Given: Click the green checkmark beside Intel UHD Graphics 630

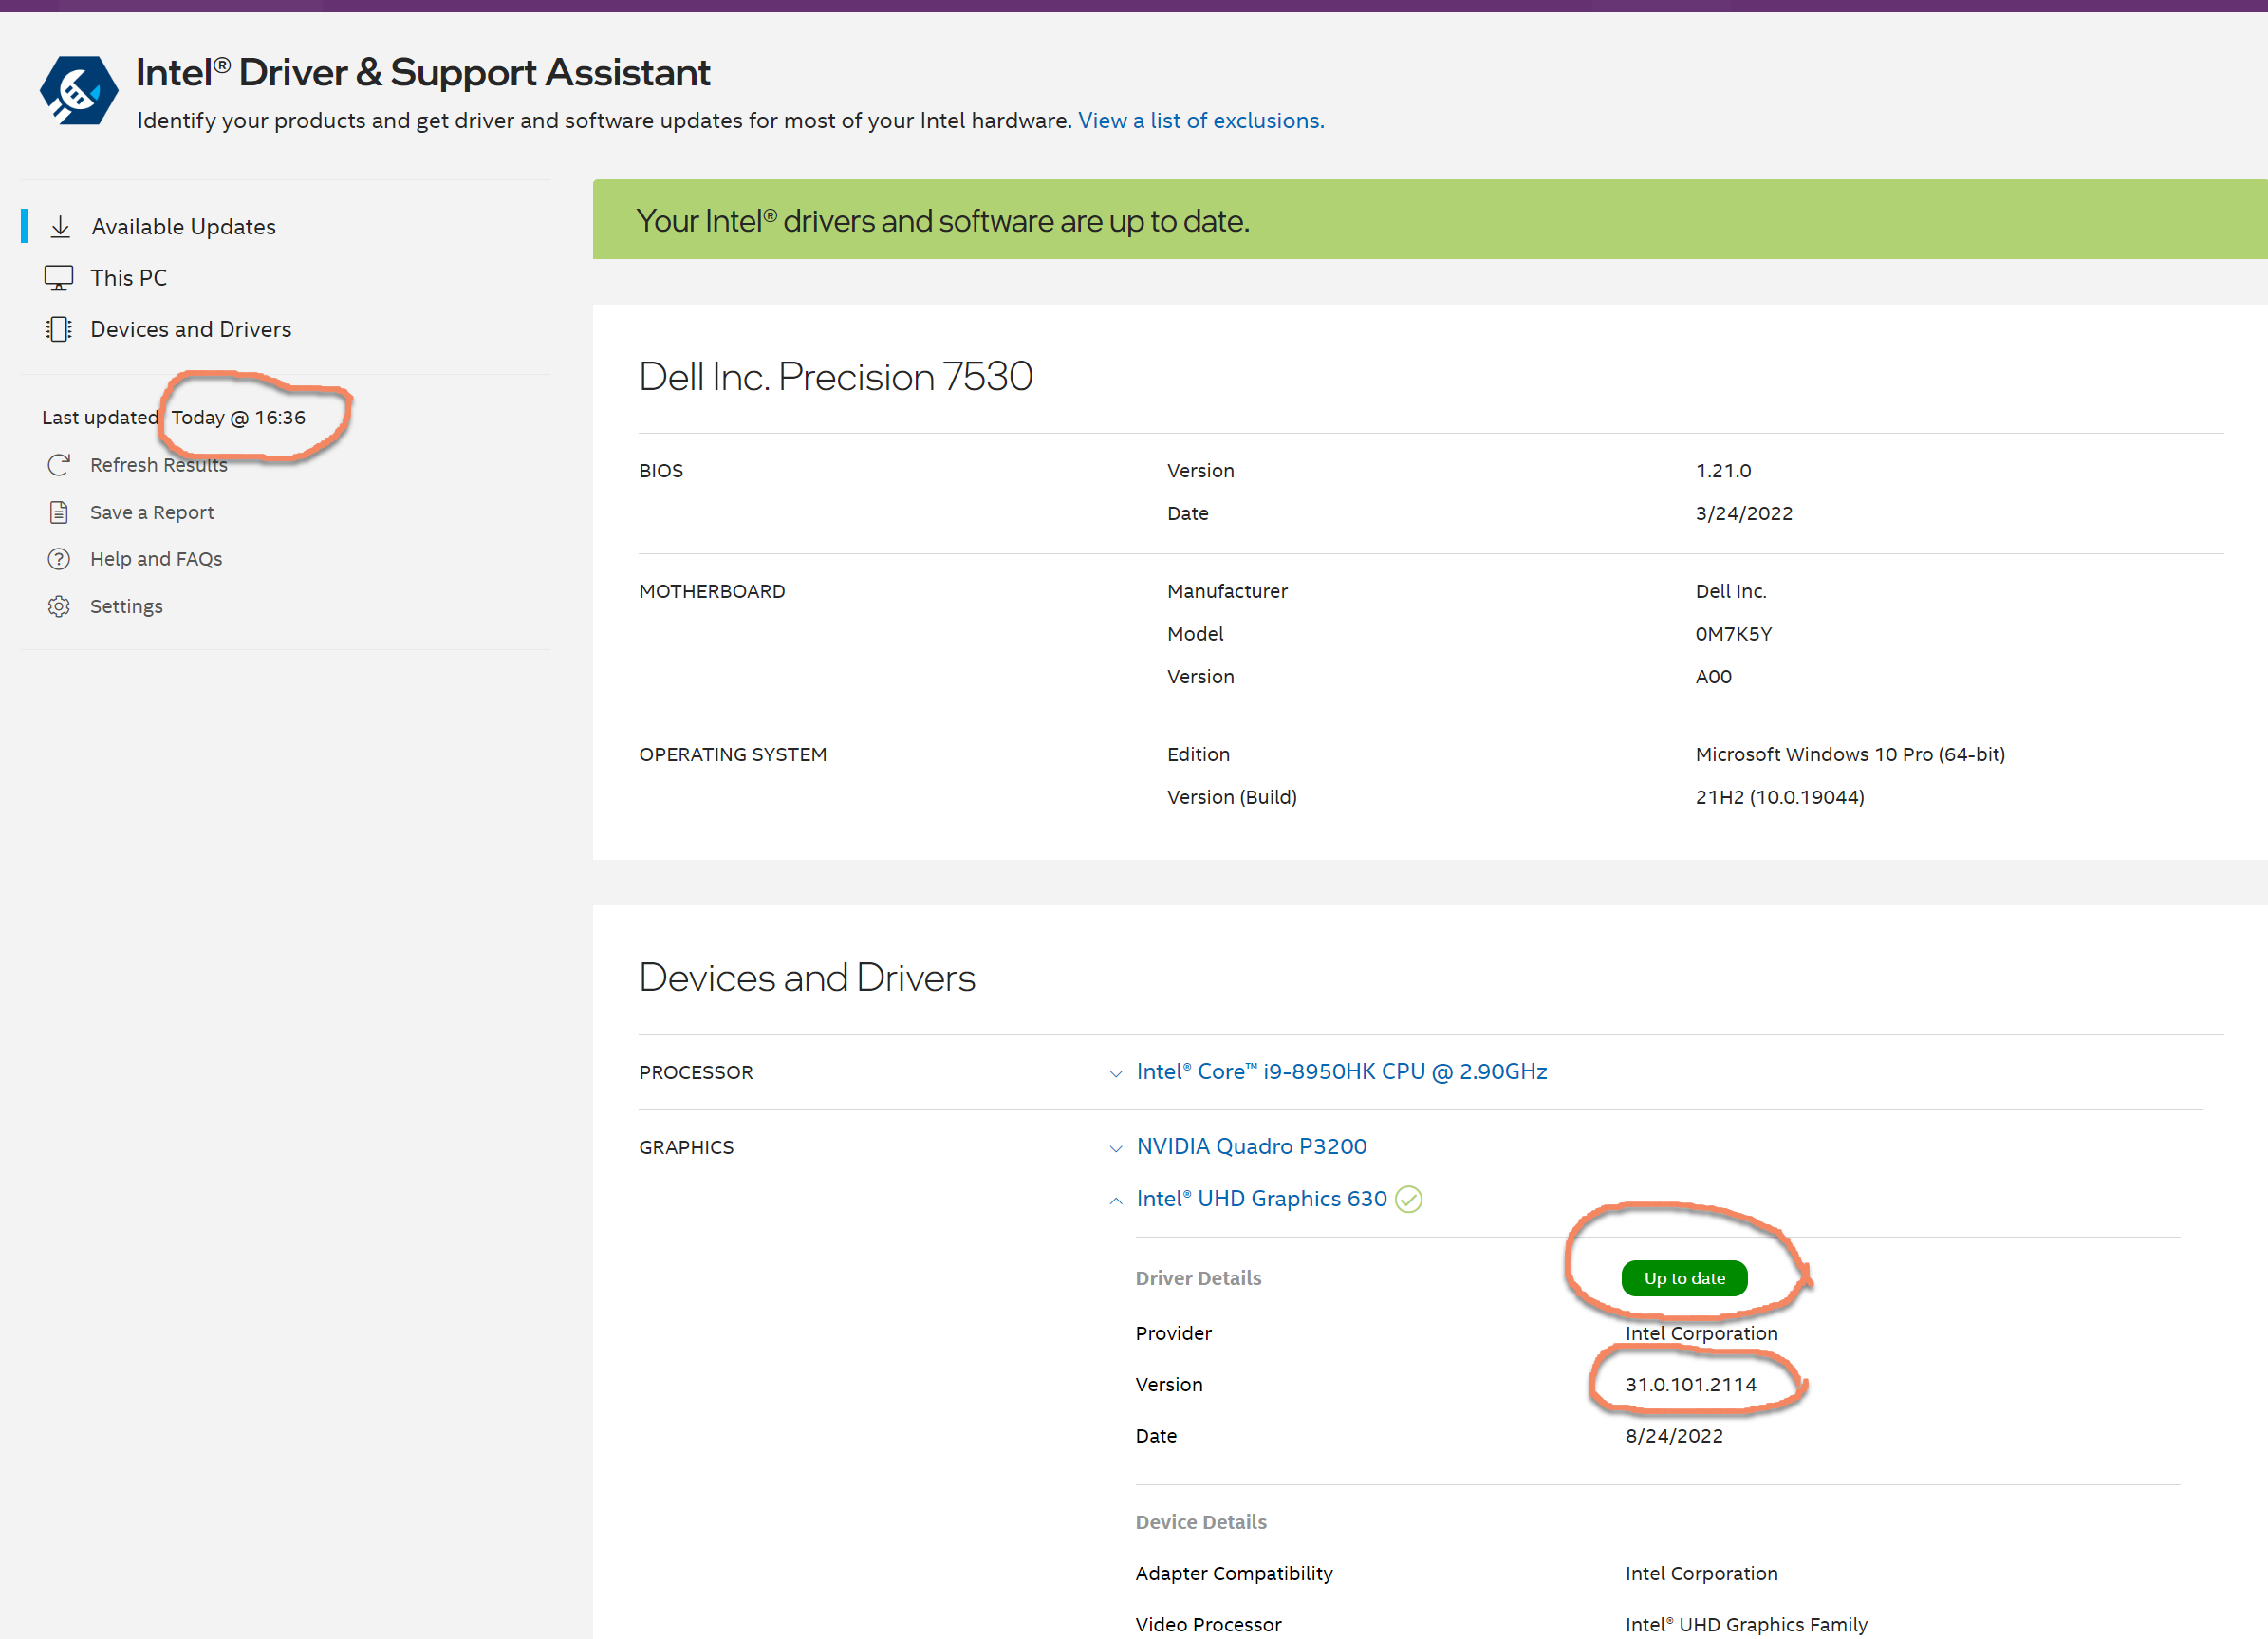Looking at the screenshot, I should pyautogui.click(x=1409, y=1198).
